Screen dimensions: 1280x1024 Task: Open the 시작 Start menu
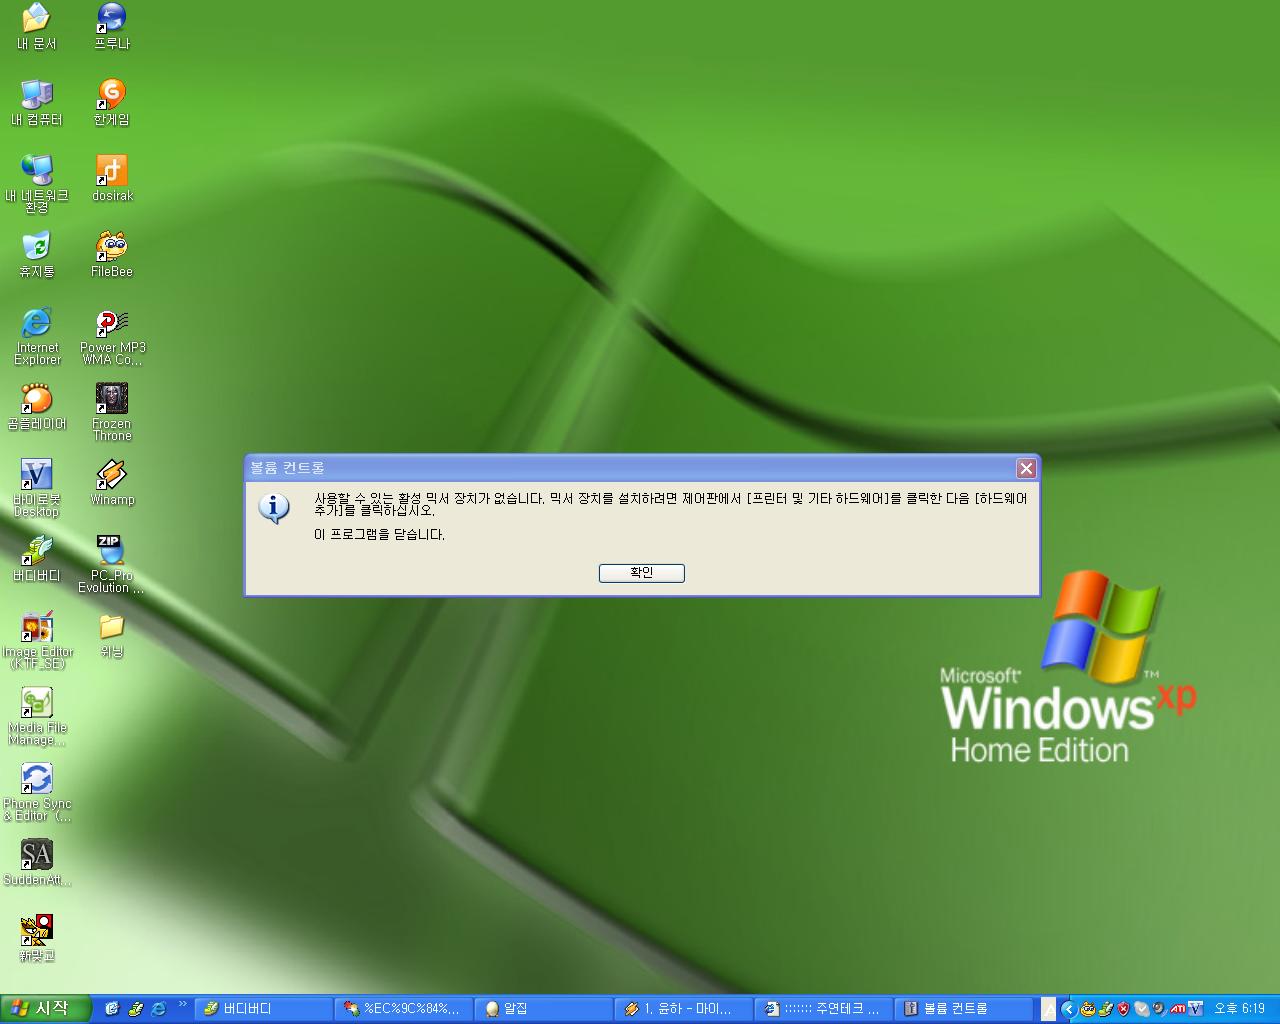pos(45,1008)
